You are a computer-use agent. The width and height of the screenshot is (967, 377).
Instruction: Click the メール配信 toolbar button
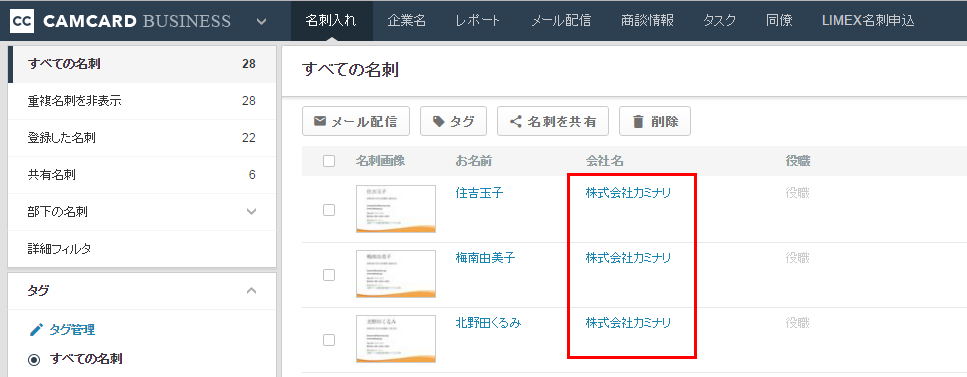click(x=356, y=122)
